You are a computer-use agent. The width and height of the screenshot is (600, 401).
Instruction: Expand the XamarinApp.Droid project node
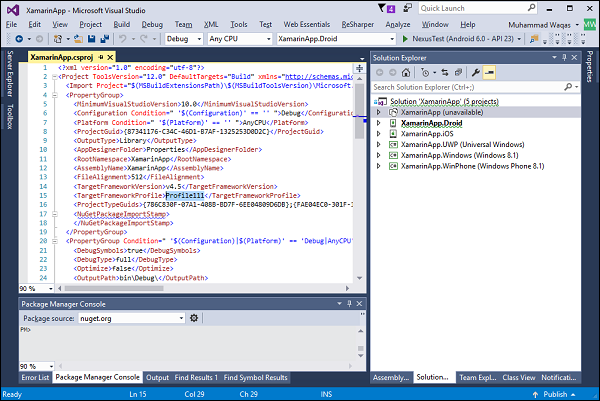(x=380, y=123)
